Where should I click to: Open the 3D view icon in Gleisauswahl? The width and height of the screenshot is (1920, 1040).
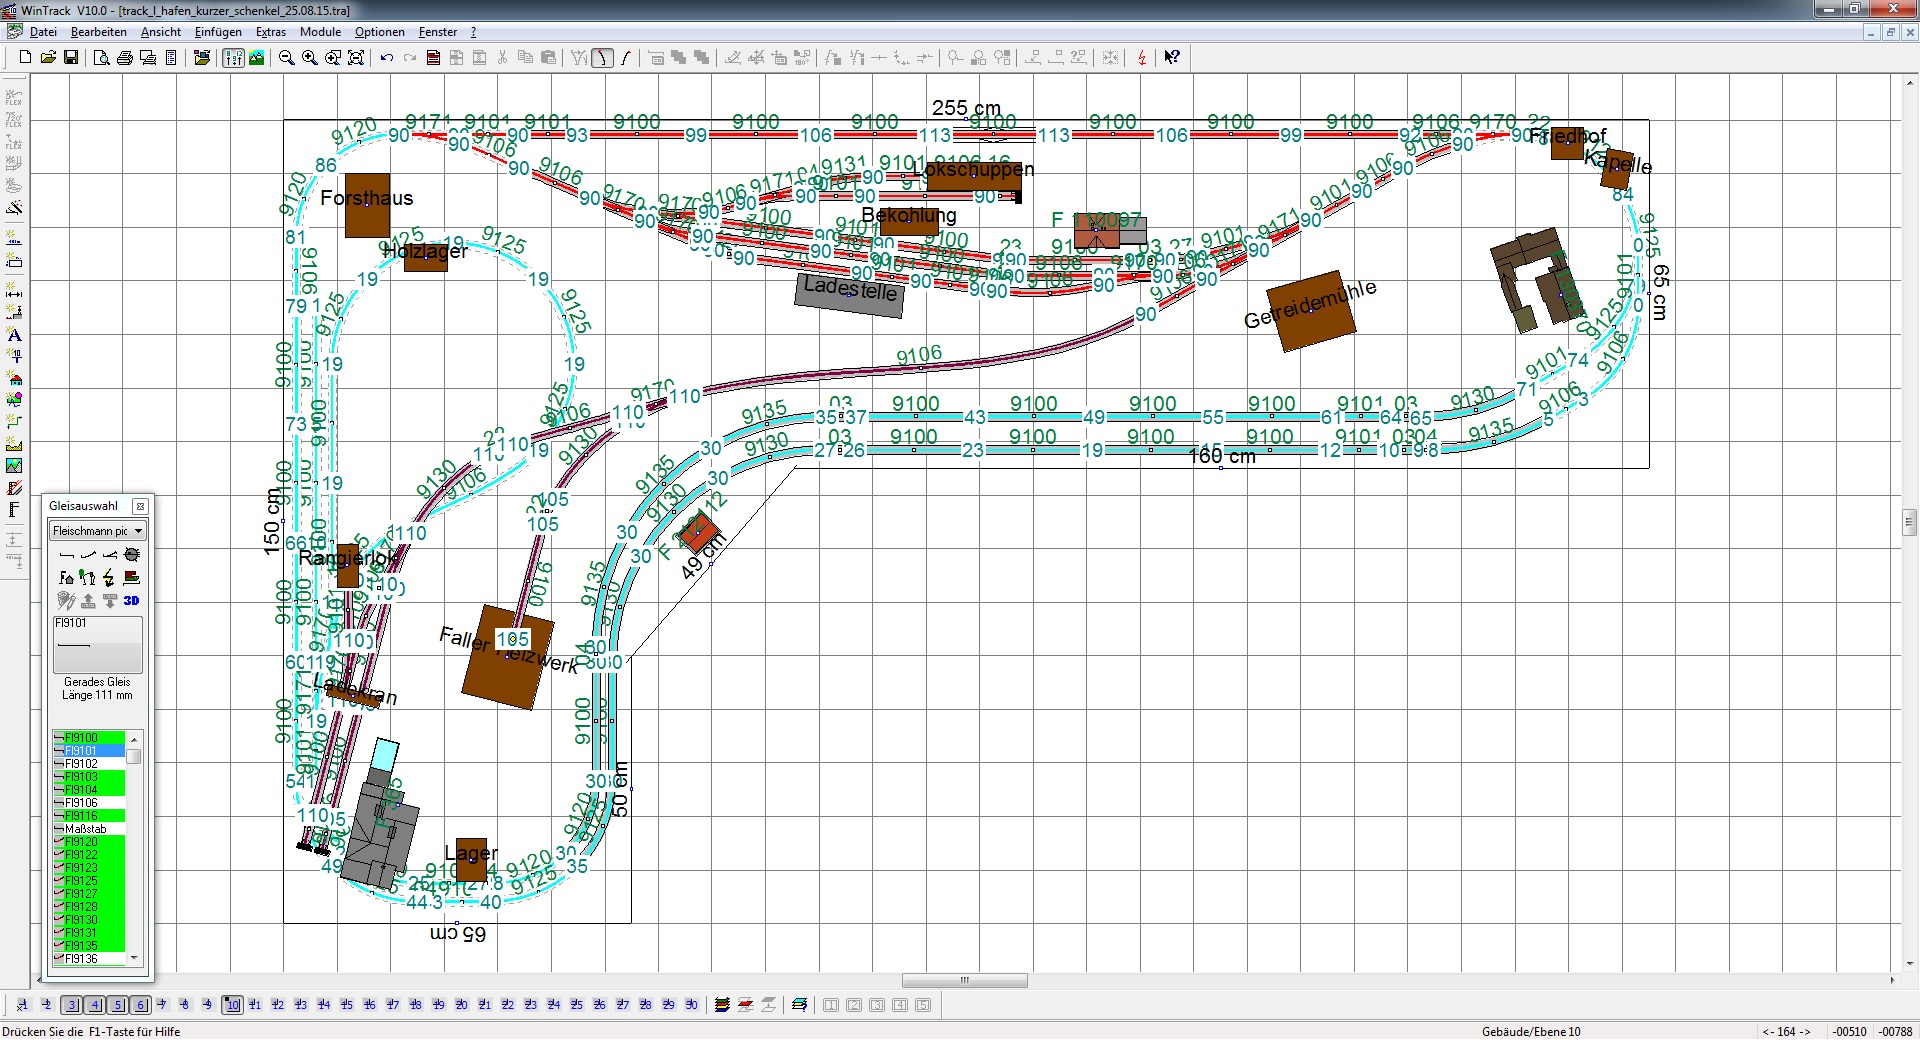132,600
